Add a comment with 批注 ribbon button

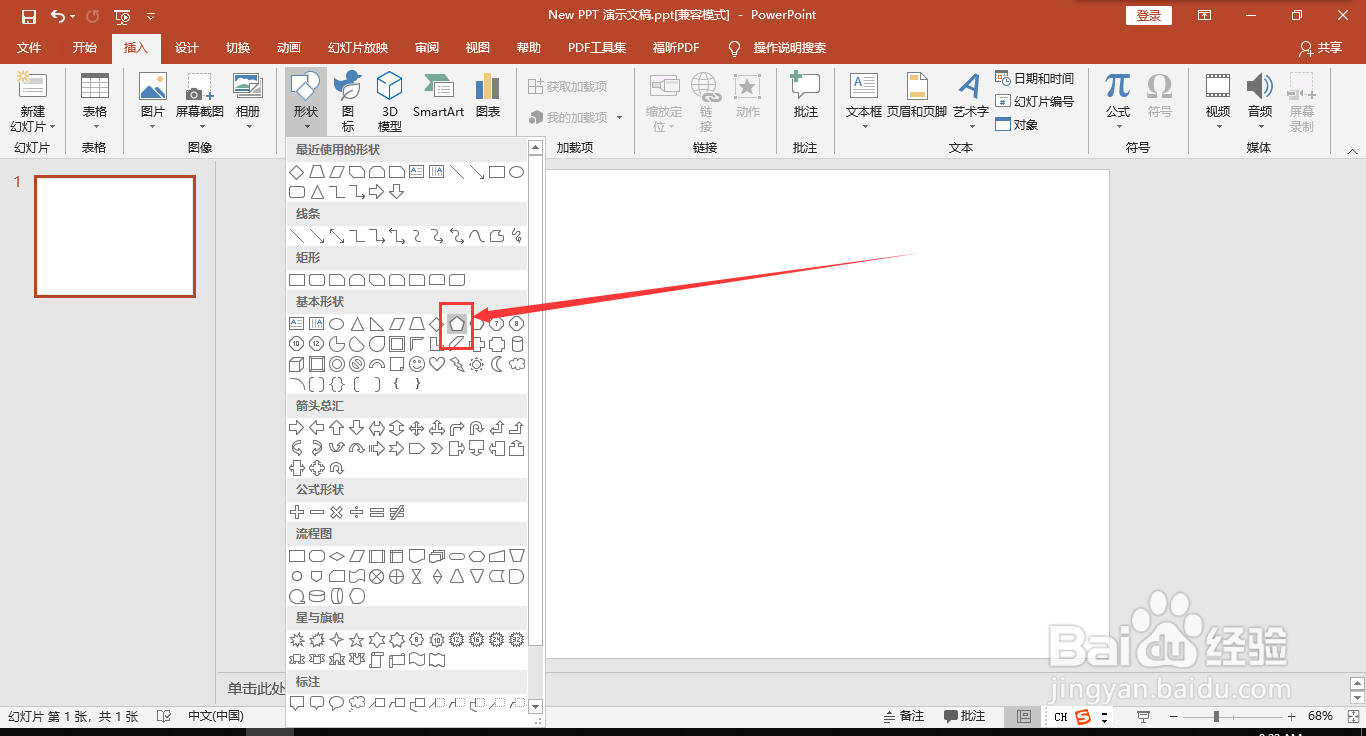tap(805, 96)
